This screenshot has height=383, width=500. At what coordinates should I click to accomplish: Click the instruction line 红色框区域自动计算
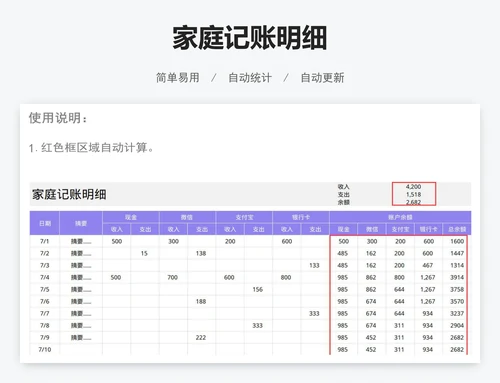coord(91,147)
